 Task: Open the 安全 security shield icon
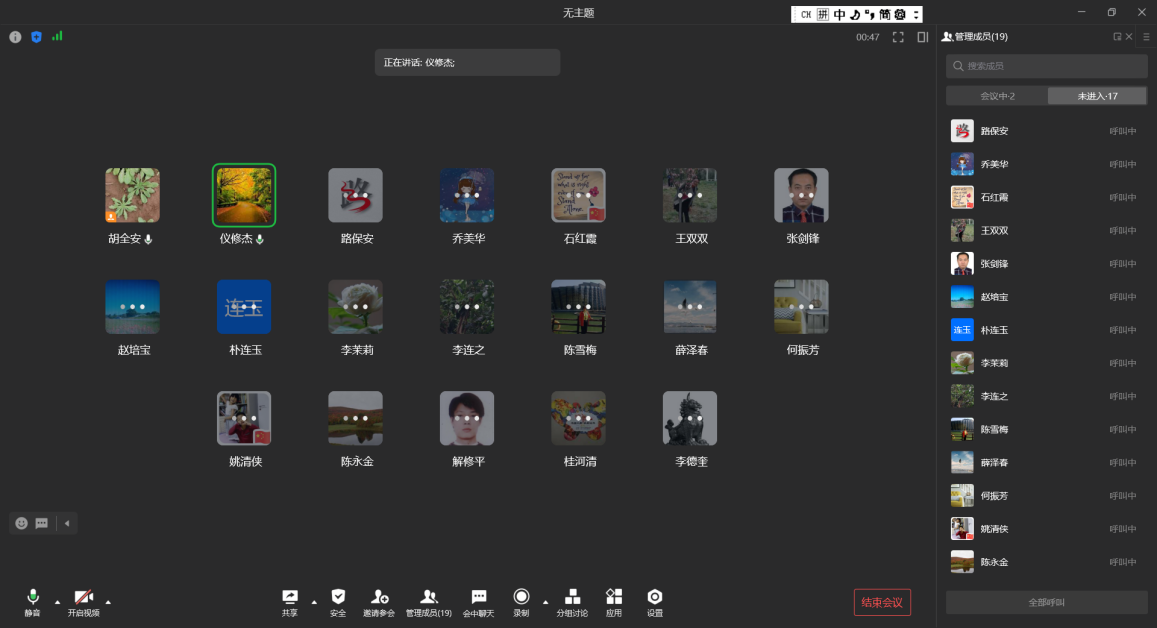[338, 597]
